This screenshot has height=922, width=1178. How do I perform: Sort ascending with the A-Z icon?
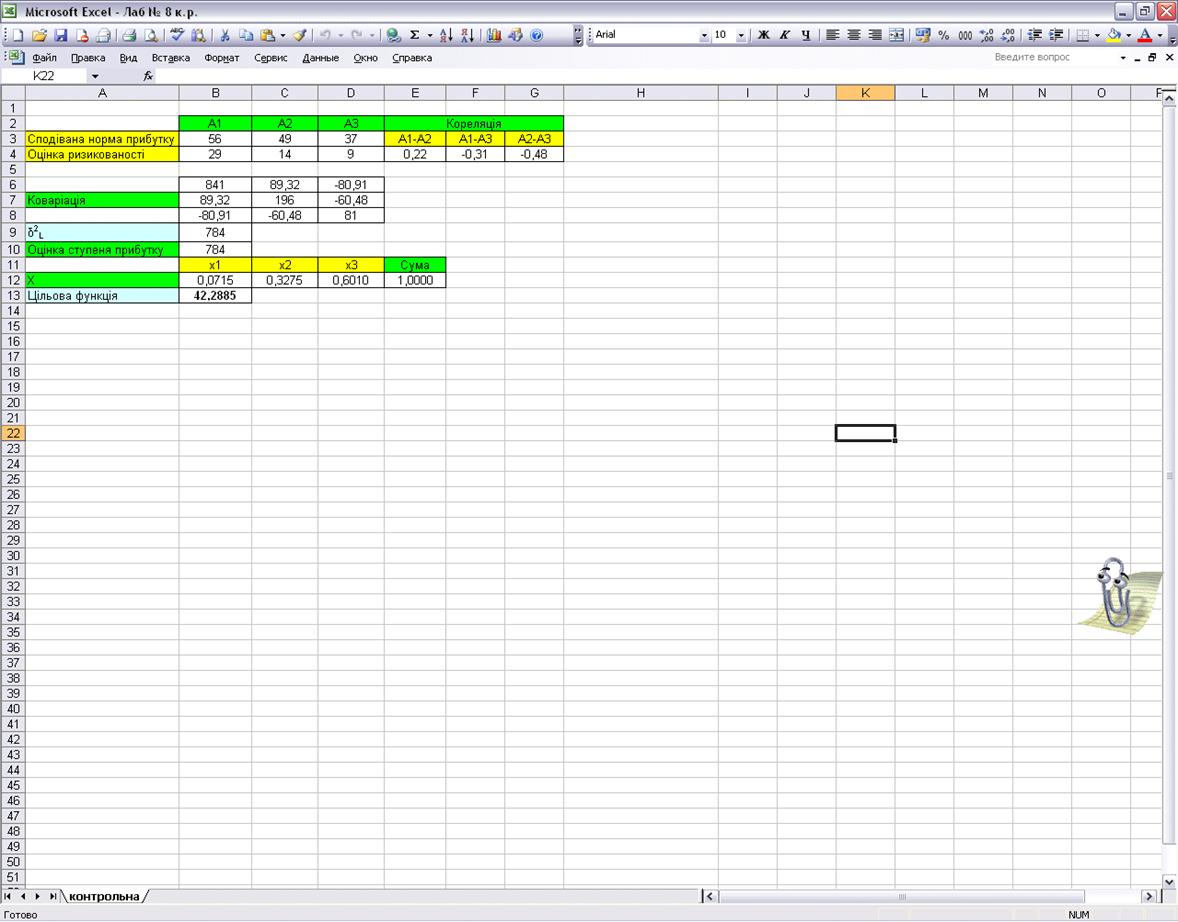[x=446, y=35]
